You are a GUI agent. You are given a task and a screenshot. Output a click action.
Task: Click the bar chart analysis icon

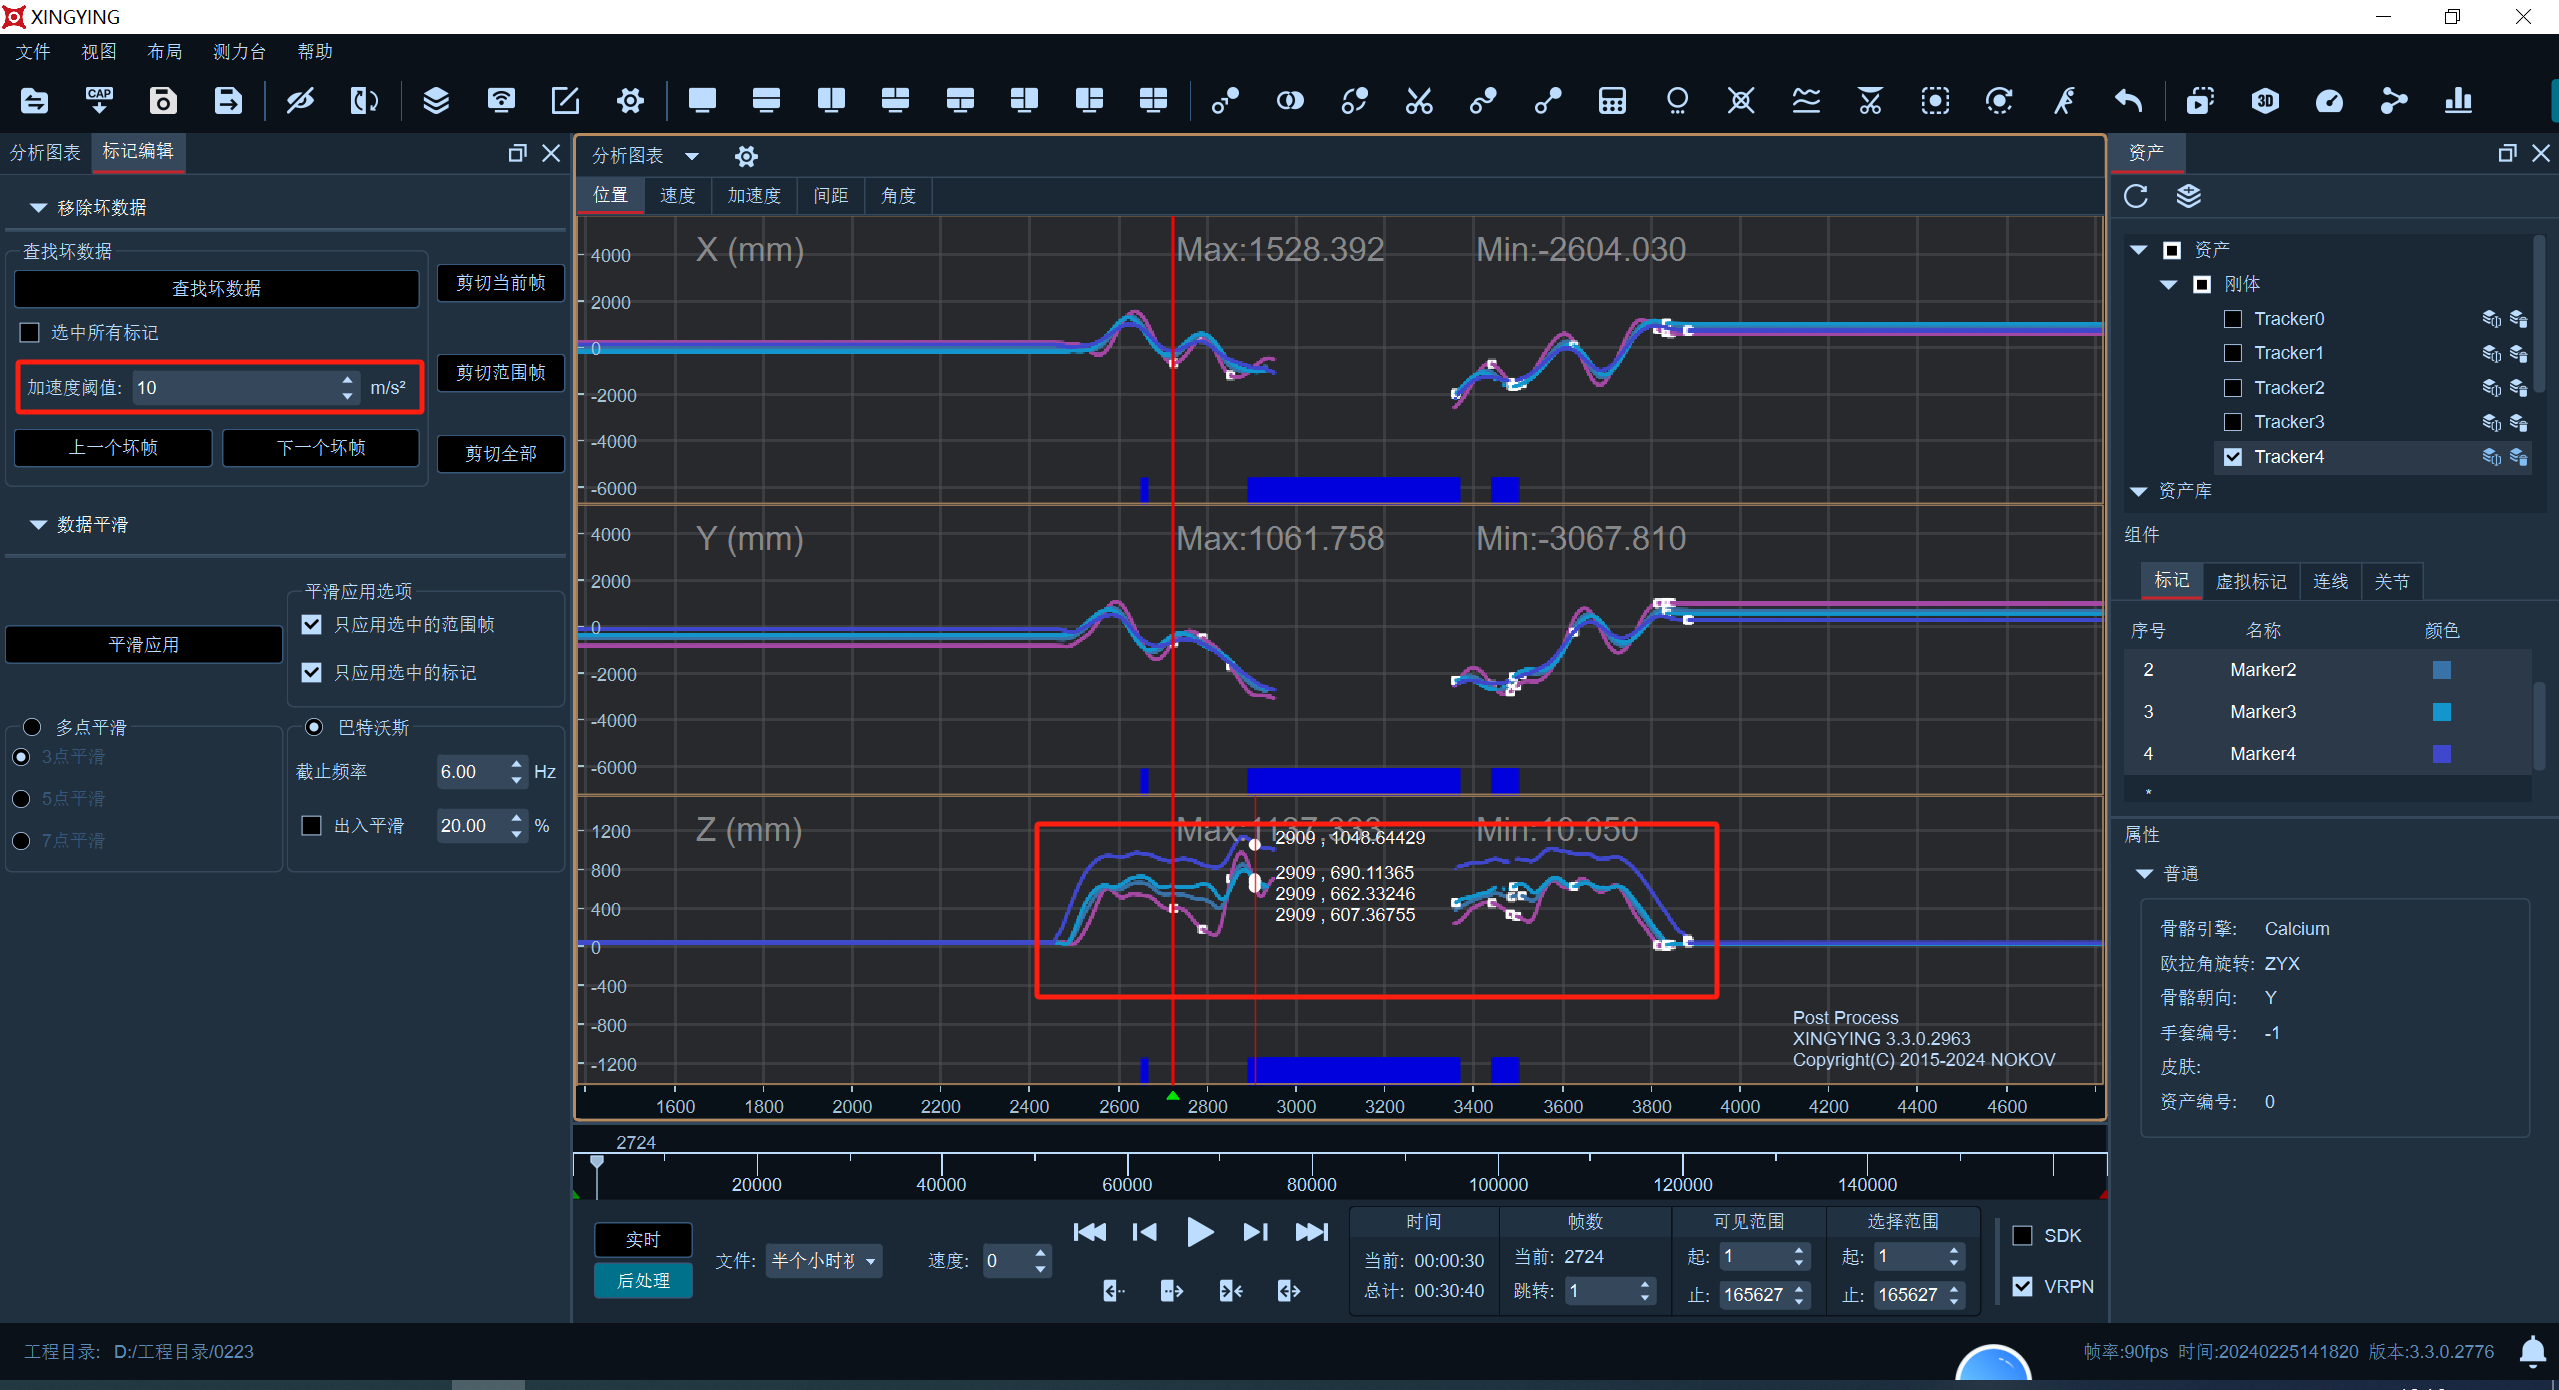(2458, 101)
